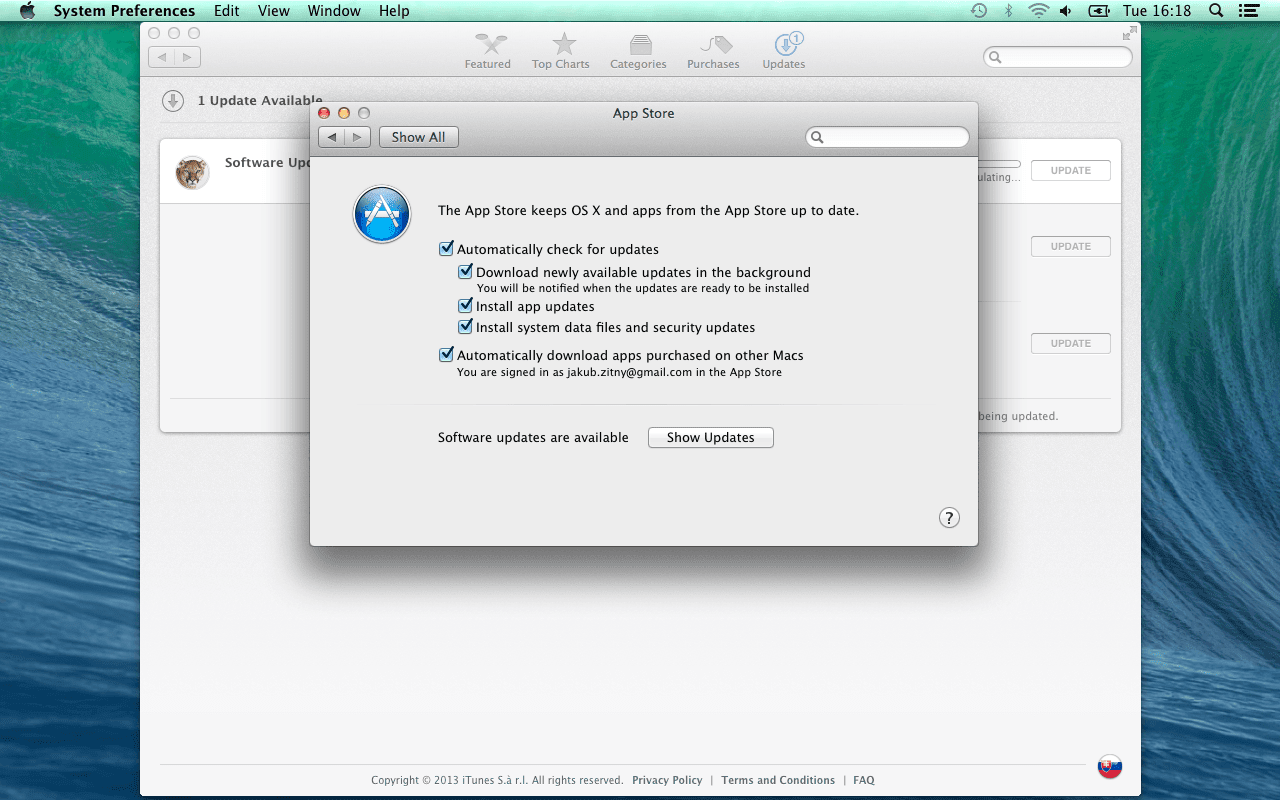Viewport: 1280px width, 800px height.
Task: Open Time Machine menu bar icon
Action: pos(979,11)
